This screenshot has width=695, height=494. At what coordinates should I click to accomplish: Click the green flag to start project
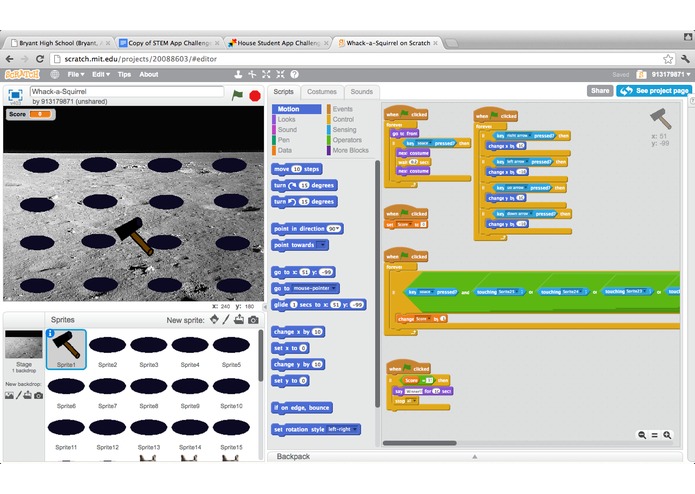[x=237, y=95]
